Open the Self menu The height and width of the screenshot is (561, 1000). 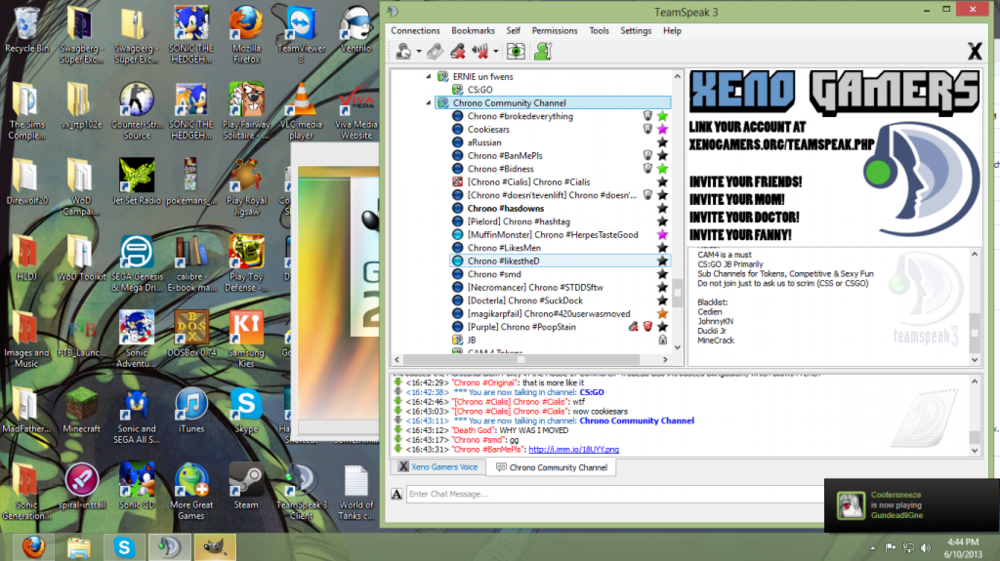[x=513, y=31]
